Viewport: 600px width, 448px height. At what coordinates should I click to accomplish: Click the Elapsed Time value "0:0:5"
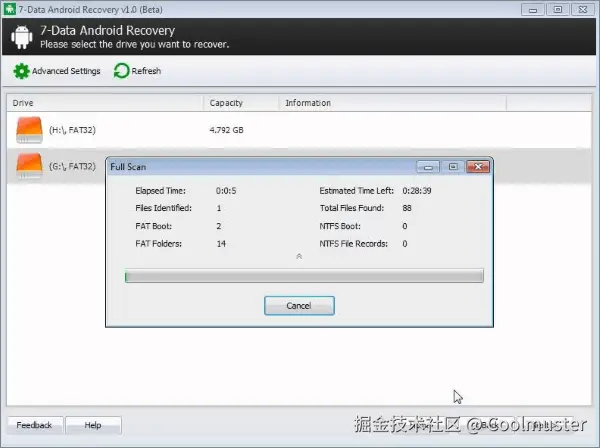click(x=226, y=191)
